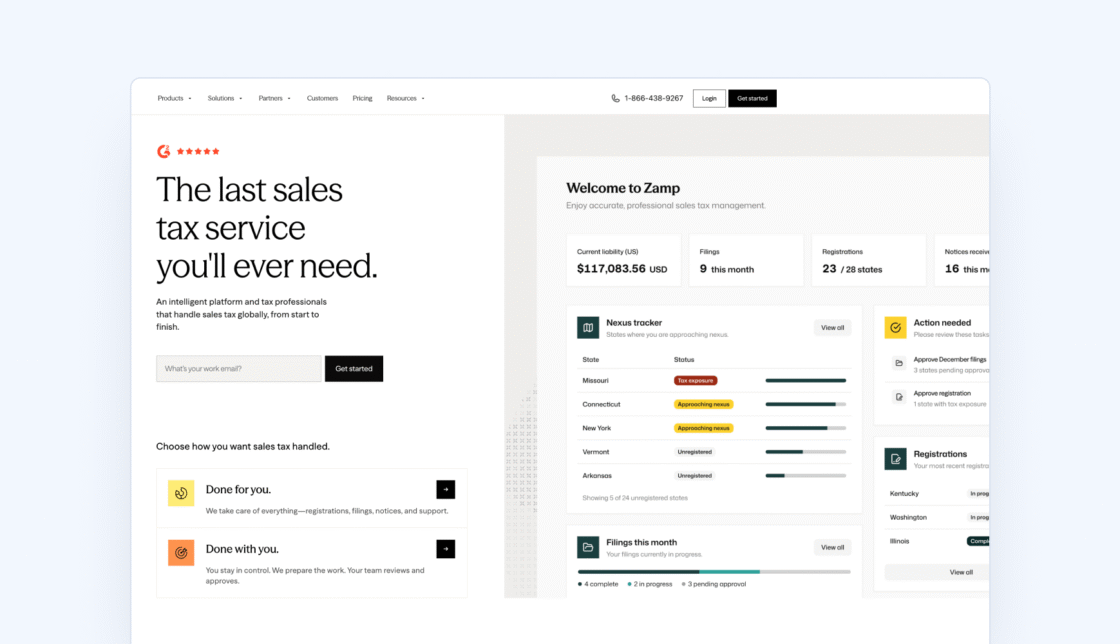
Task: Click the G2 logo icon beside stars
Action: [x=164, y=151]
